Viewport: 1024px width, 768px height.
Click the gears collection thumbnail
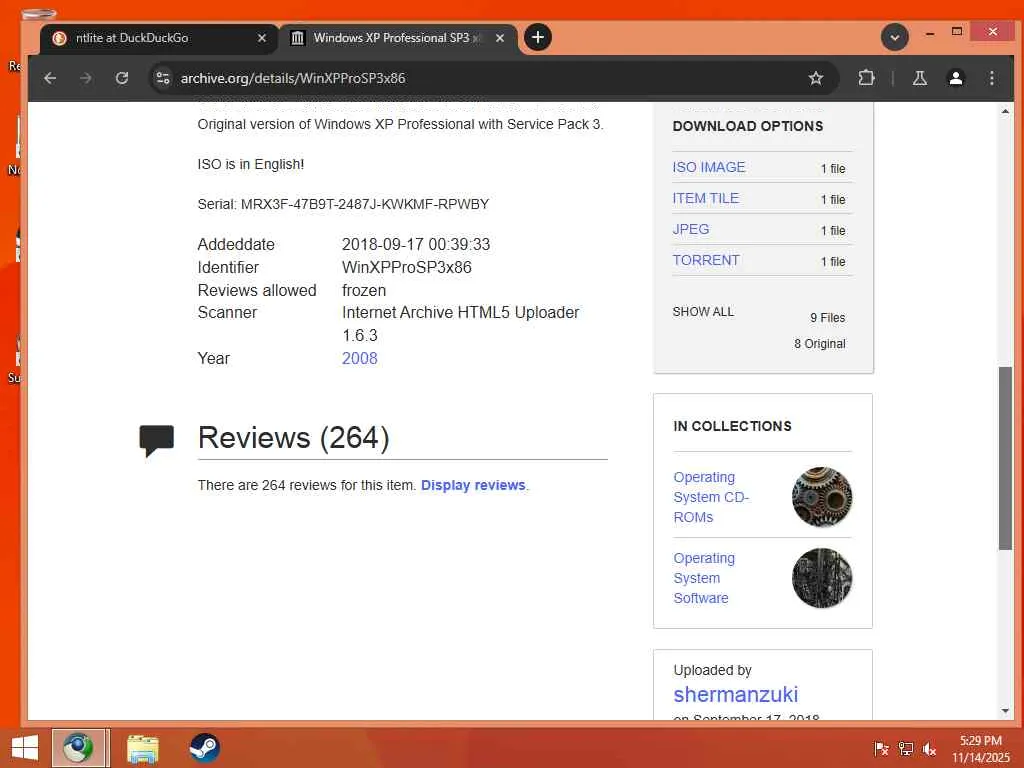click(822, 497)
